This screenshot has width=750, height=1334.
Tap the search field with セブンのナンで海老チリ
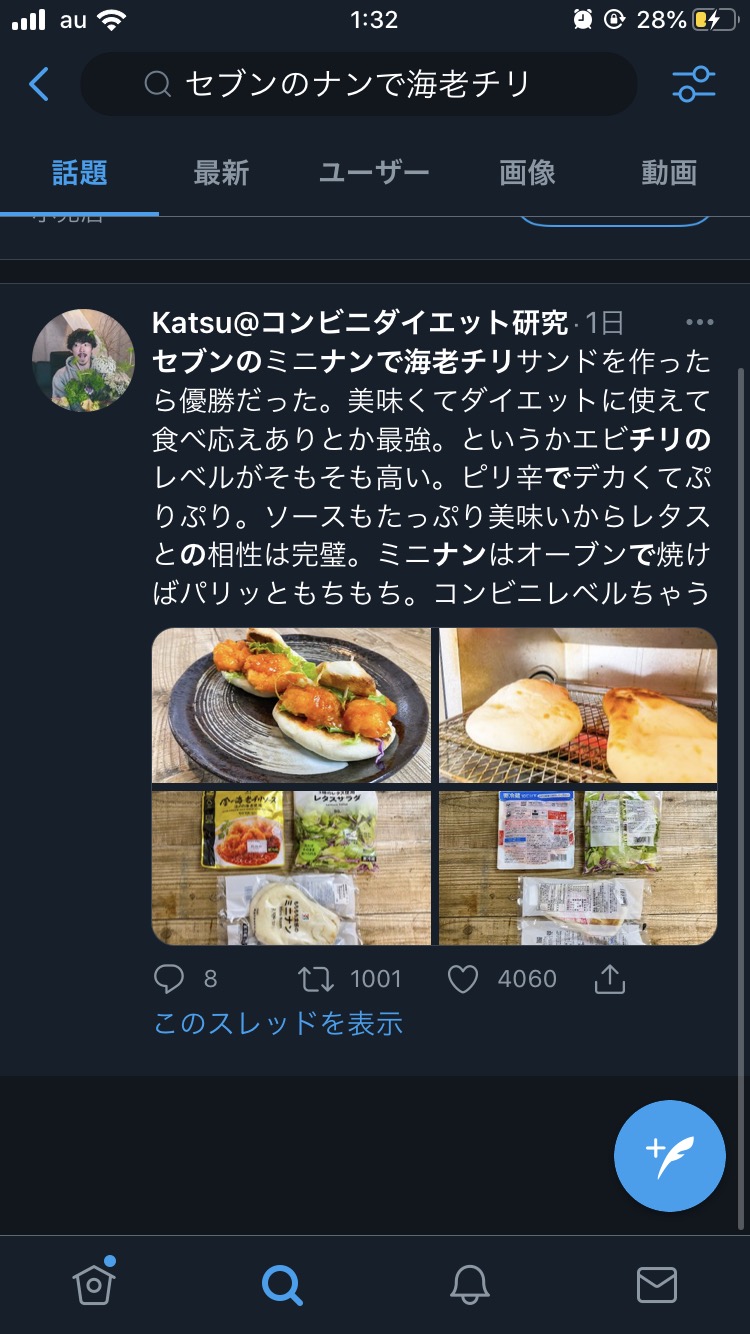pos(358,84)
